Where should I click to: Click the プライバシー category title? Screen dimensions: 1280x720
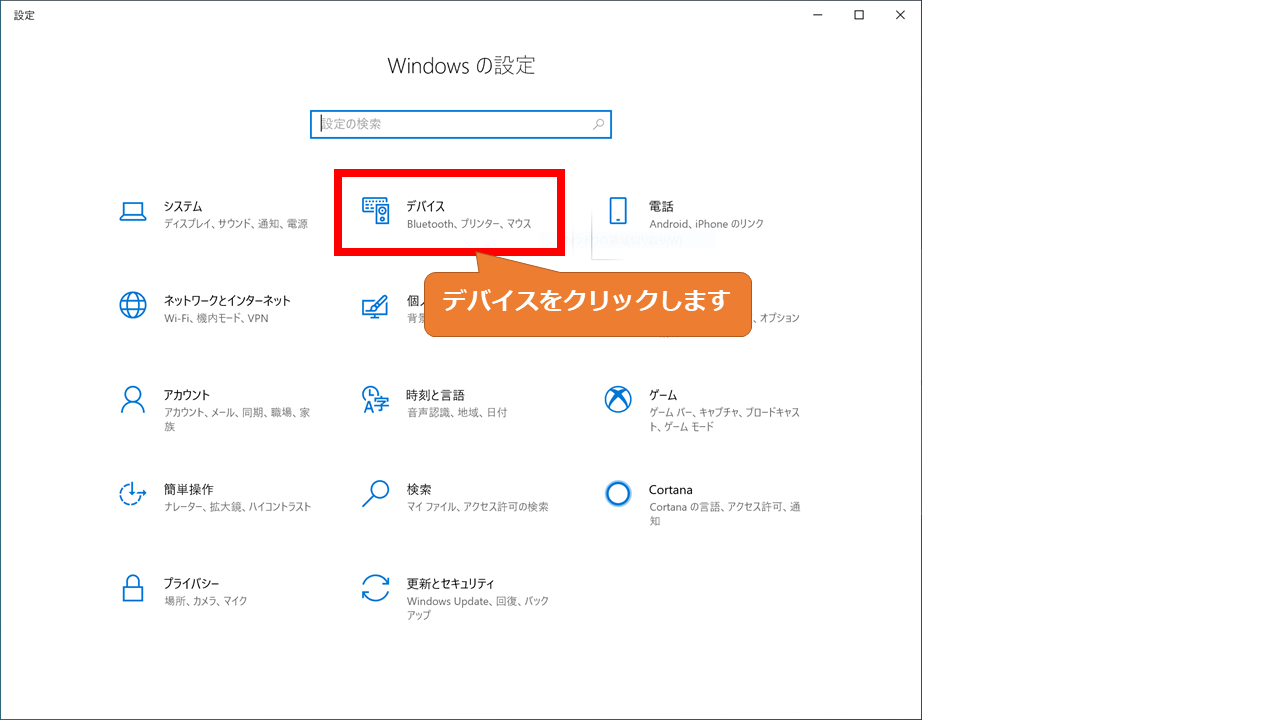[192, 583]
